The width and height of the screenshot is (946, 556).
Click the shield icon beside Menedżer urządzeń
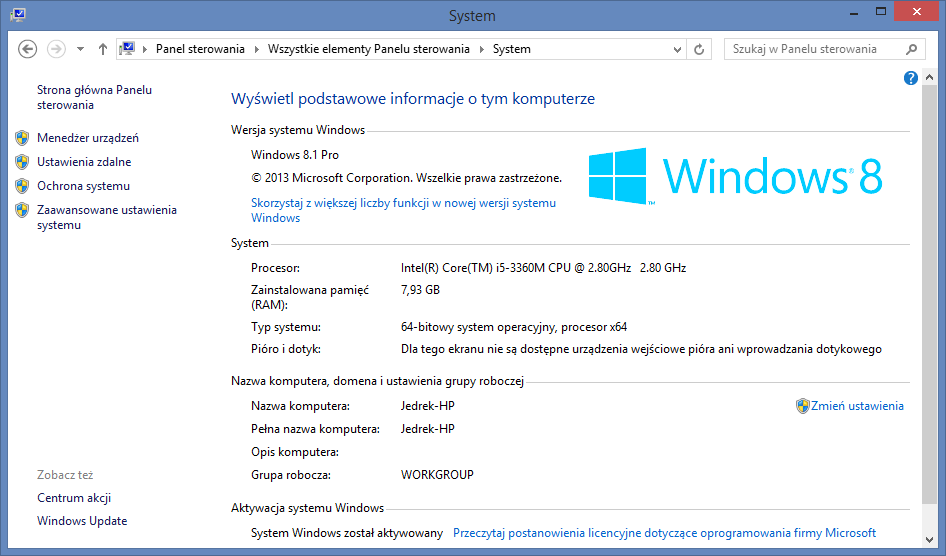coord(22,137)
